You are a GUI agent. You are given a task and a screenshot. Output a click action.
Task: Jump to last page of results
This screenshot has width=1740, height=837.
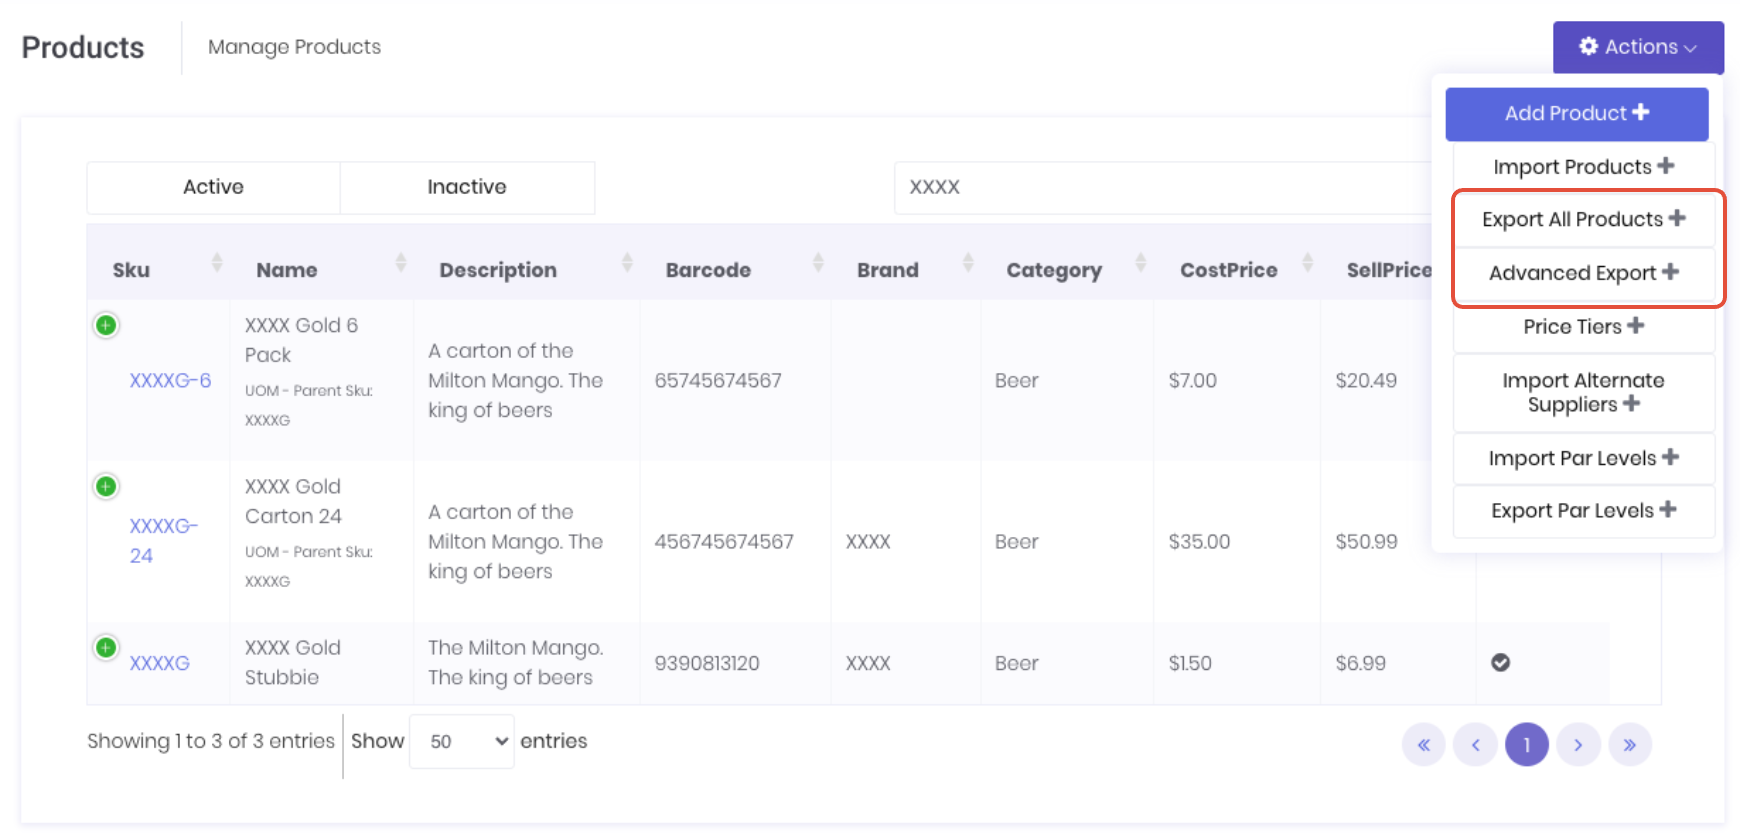point(1630,745)
